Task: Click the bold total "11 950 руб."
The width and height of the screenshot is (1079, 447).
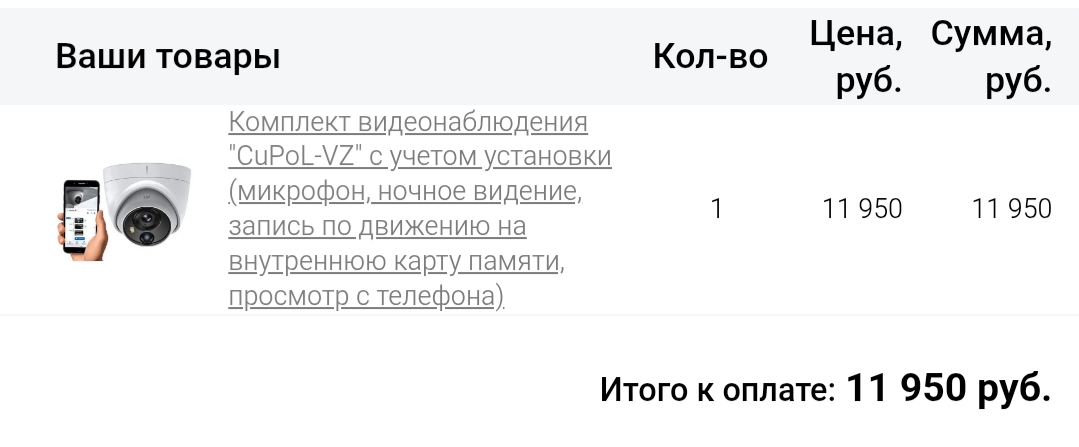Action: coord(949,387)
